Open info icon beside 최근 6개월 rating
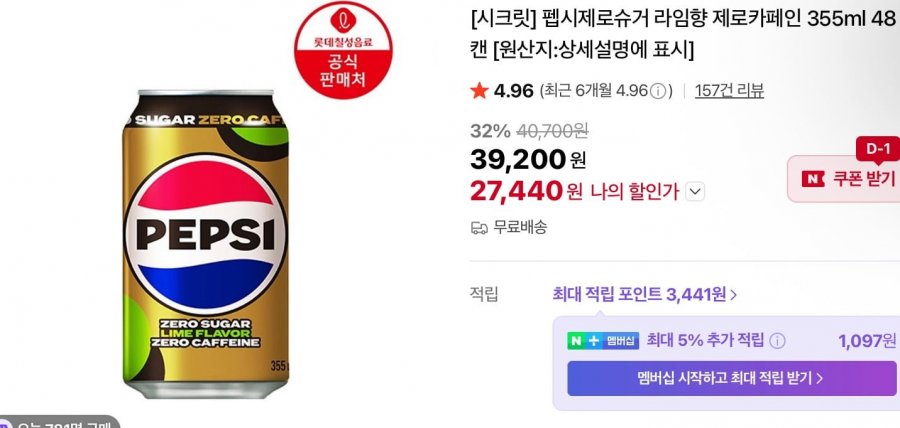The width and height of the screenshot is (900, 428). [657, 92]
